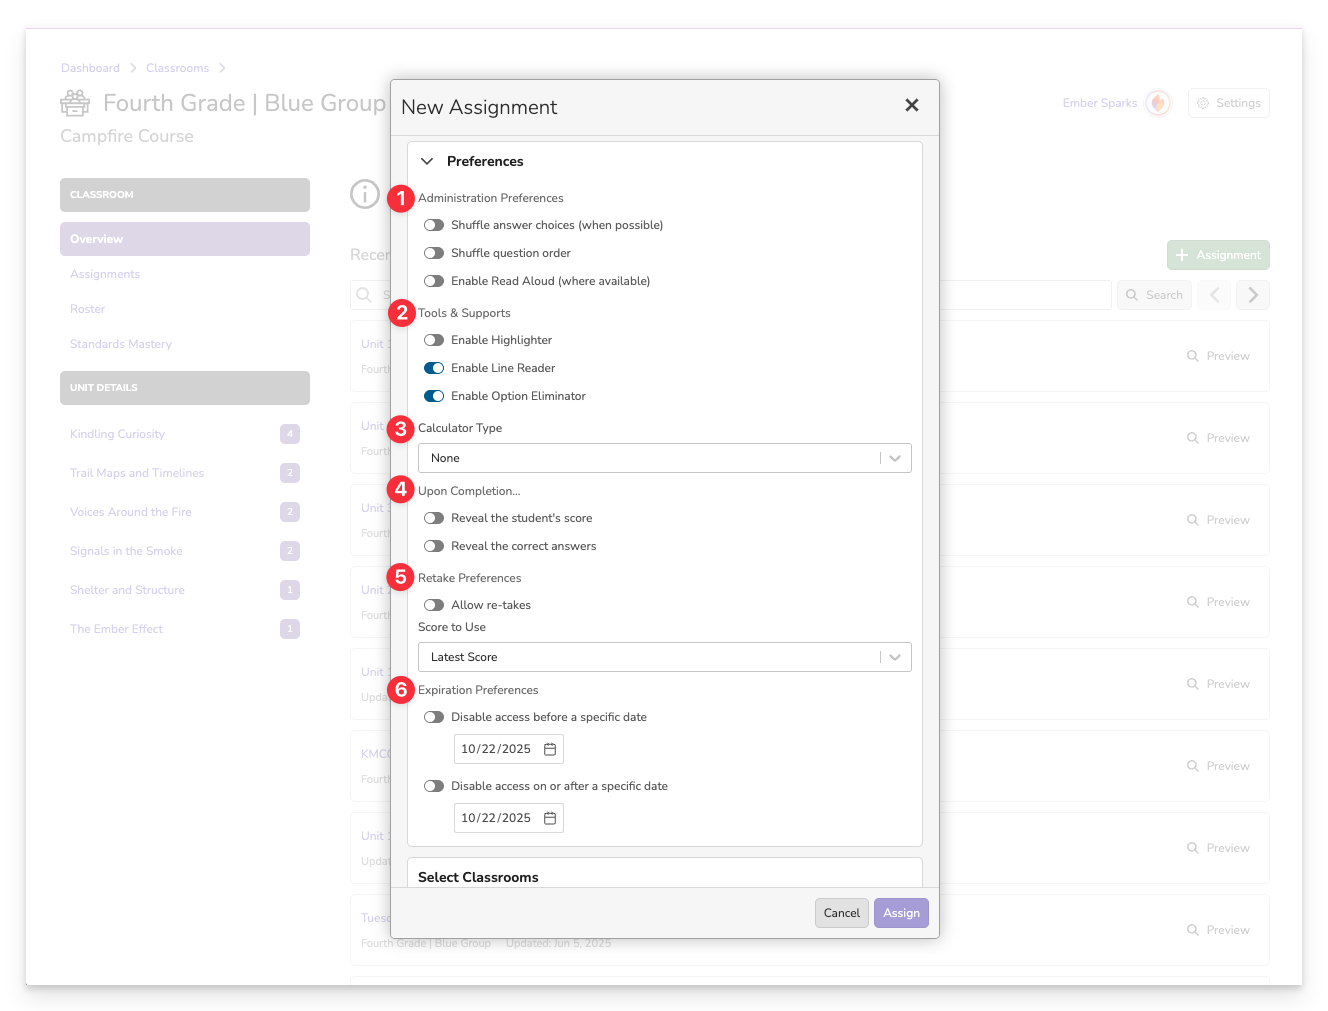Collapse the Preferences section chevron

point(427,161)
